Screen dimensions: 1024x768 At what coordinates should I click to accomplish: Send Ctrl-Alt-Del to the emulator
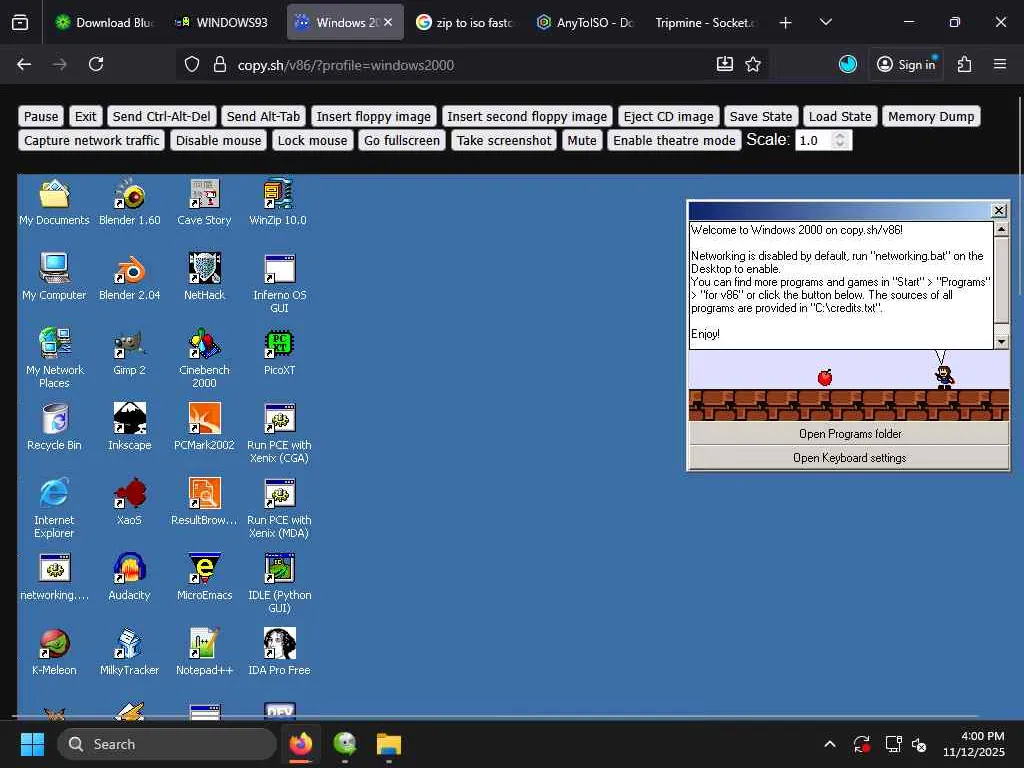[162, 116]
